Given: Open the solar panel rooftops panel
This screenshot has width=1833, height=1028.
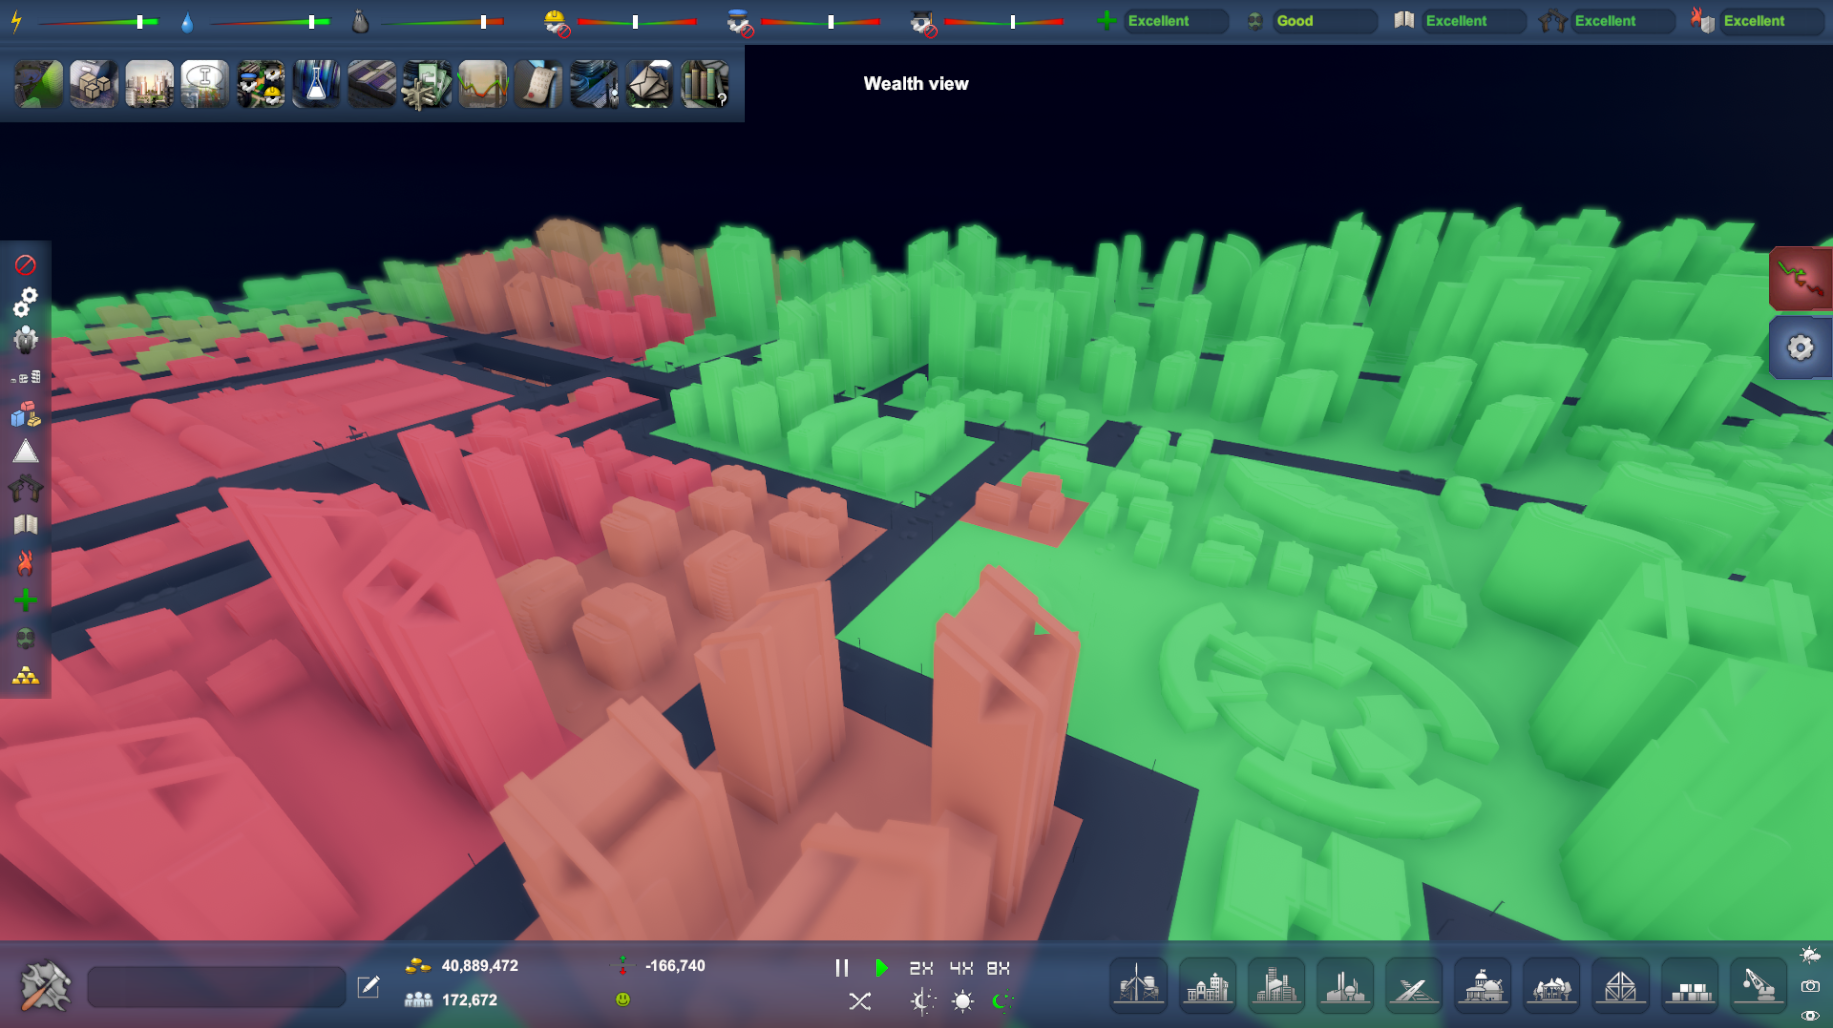Looking at the screenshot, I should tap(372, 84).
